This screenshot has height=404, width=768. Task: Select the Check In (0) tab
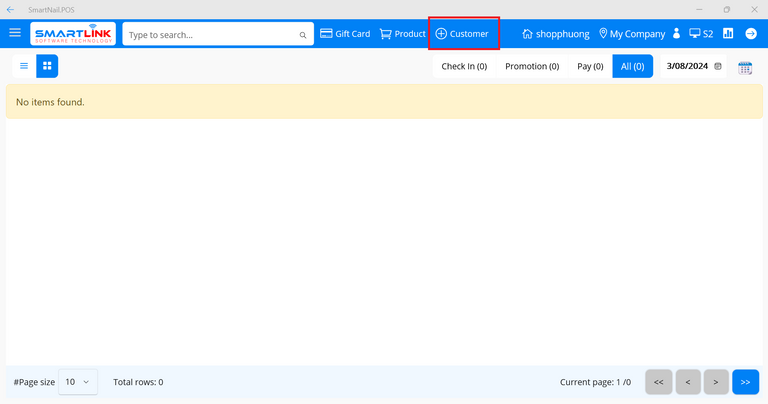(x=464, y=67)
